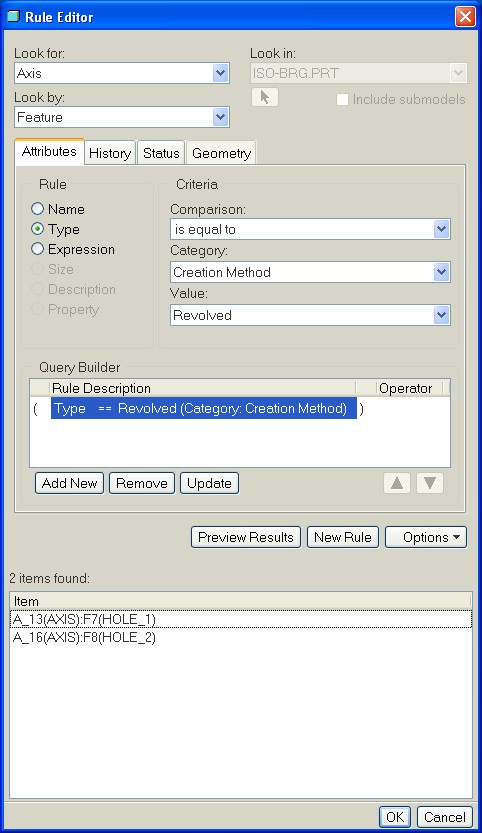Select the Type rule radio button
This screenshot has width=482, height=833.
(x=37, y=229)
